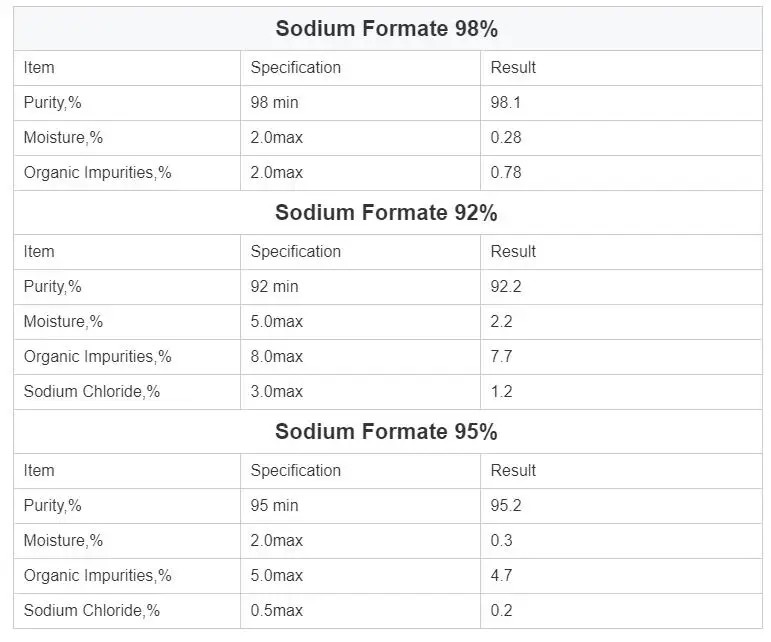Click the 0.28 moisture result cell
Viewport: 771px width, 642px height.
506,138
